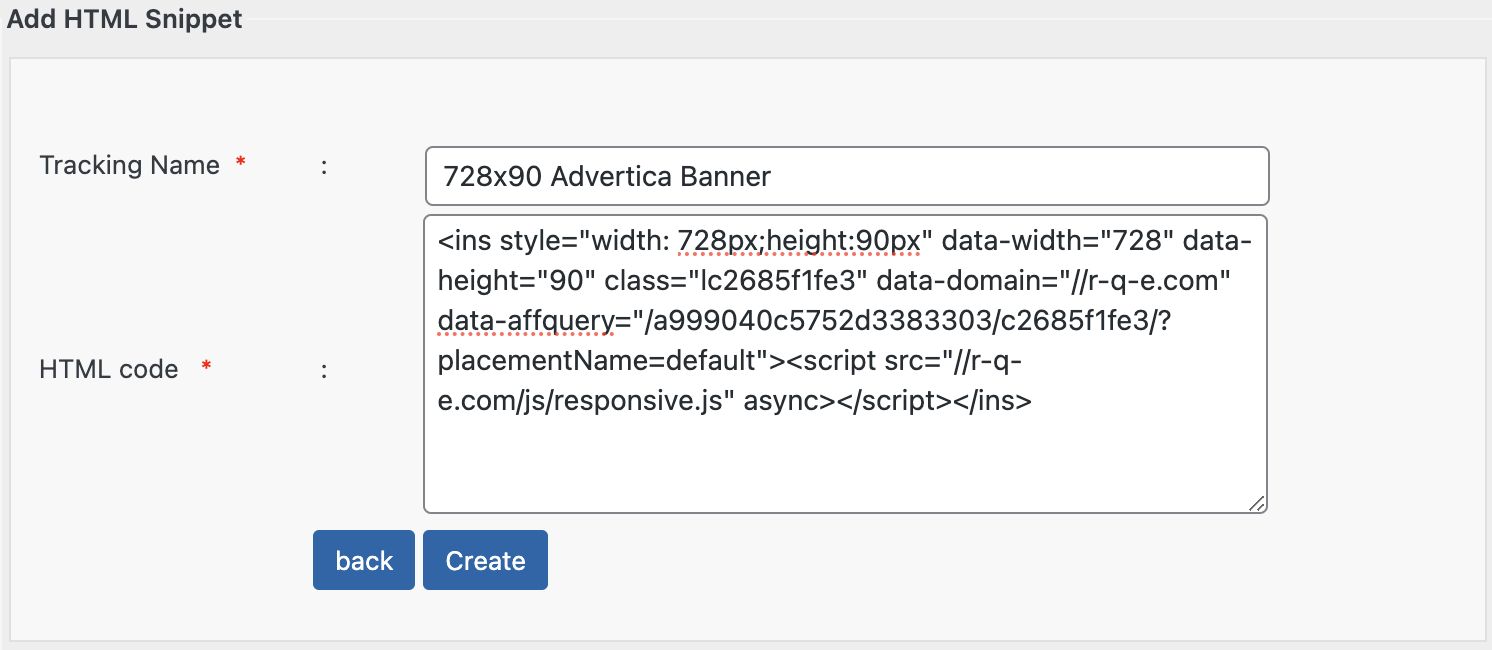Click the Create button
Screen dimensions: 1492x650
tap(485, 560)
